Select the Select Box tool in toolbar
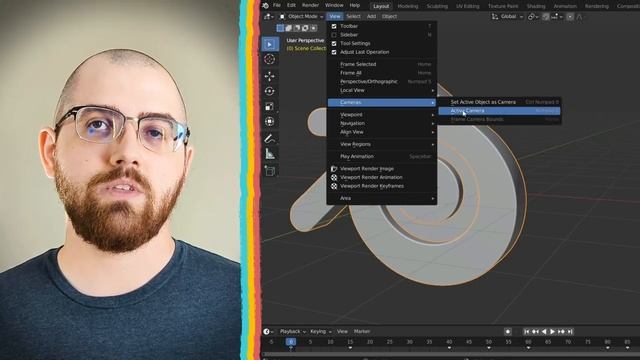The height and width of the screenshot is (360, 640). (269, 44)
